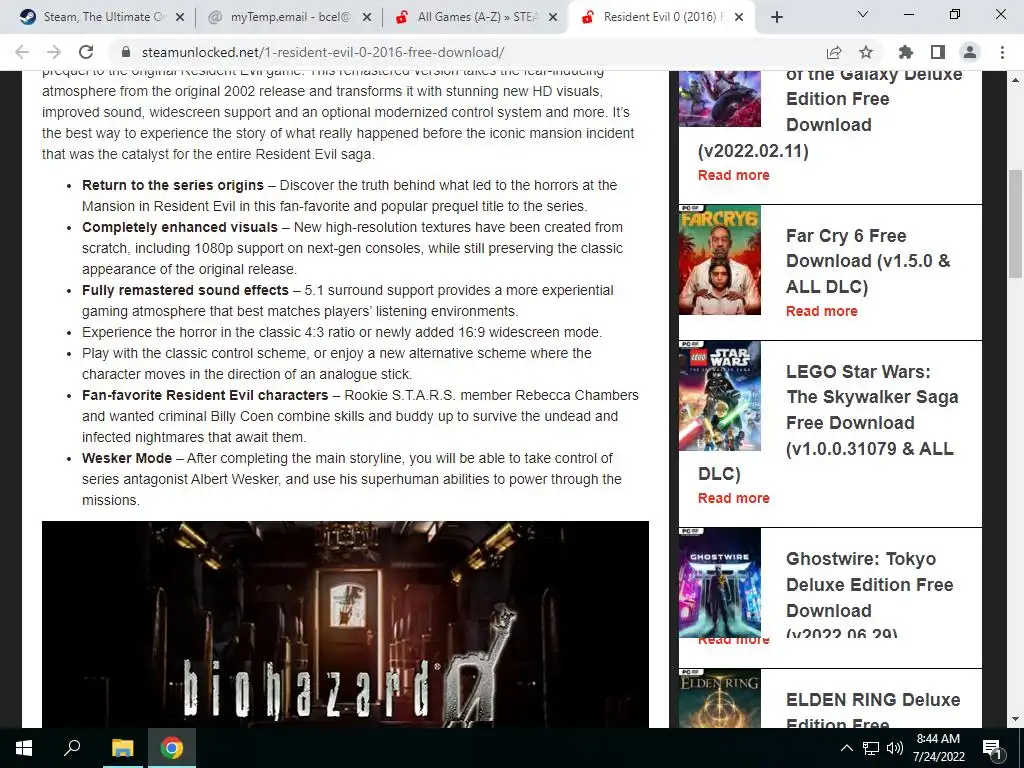Open LEGO Star Wars Skywalker Saga title
This screenshot has height=768, width=1024.
pyautogui.click(x=828, y=423)
